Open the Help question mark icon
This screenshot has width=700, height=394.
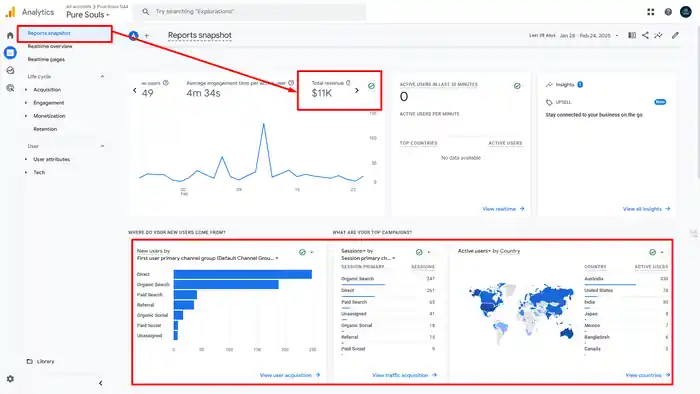click(x=668, y=12)
